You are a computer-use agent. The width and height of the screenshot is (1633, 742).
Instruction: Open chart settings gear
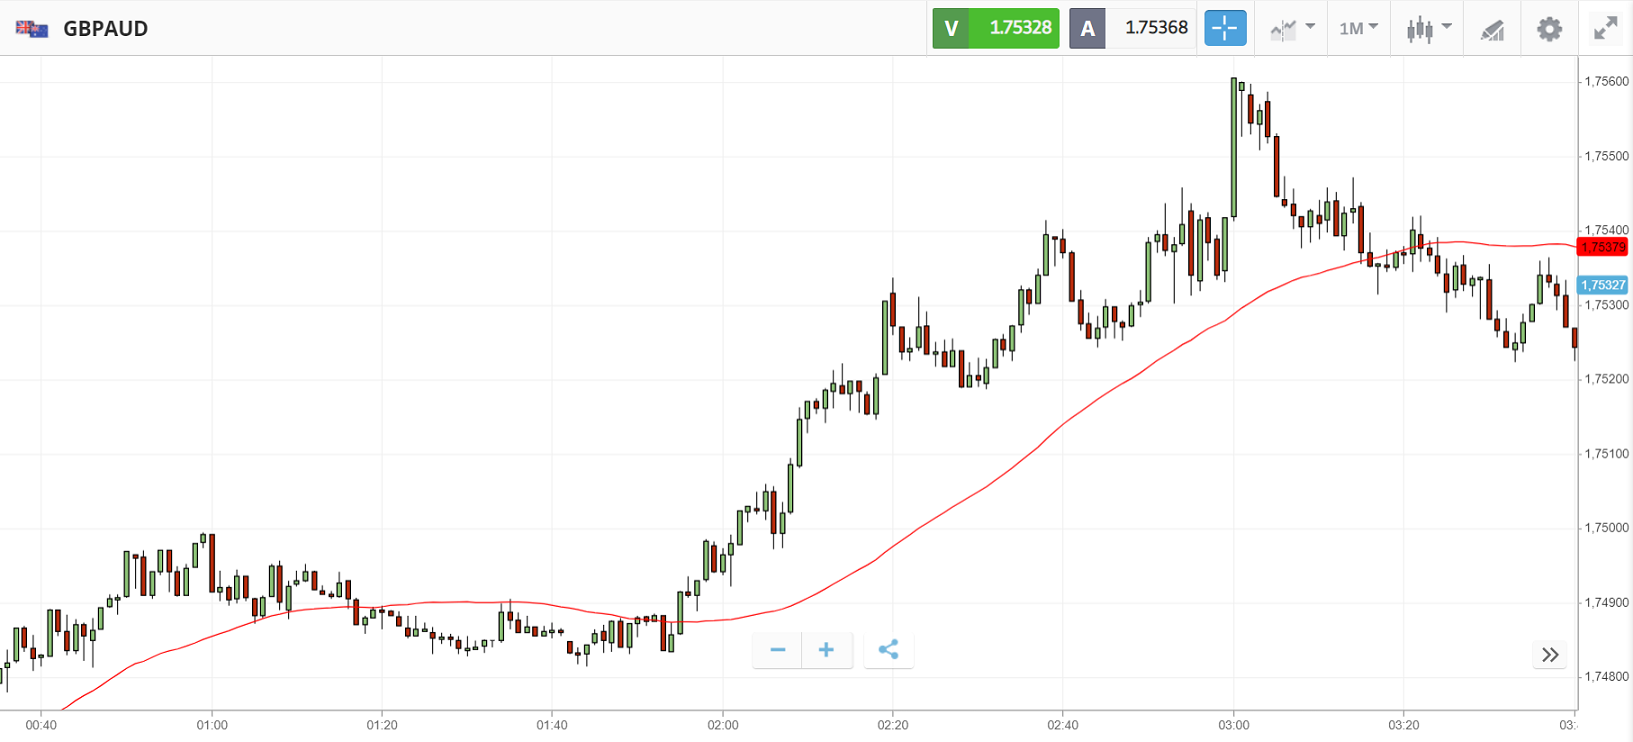coord(1549,29)
